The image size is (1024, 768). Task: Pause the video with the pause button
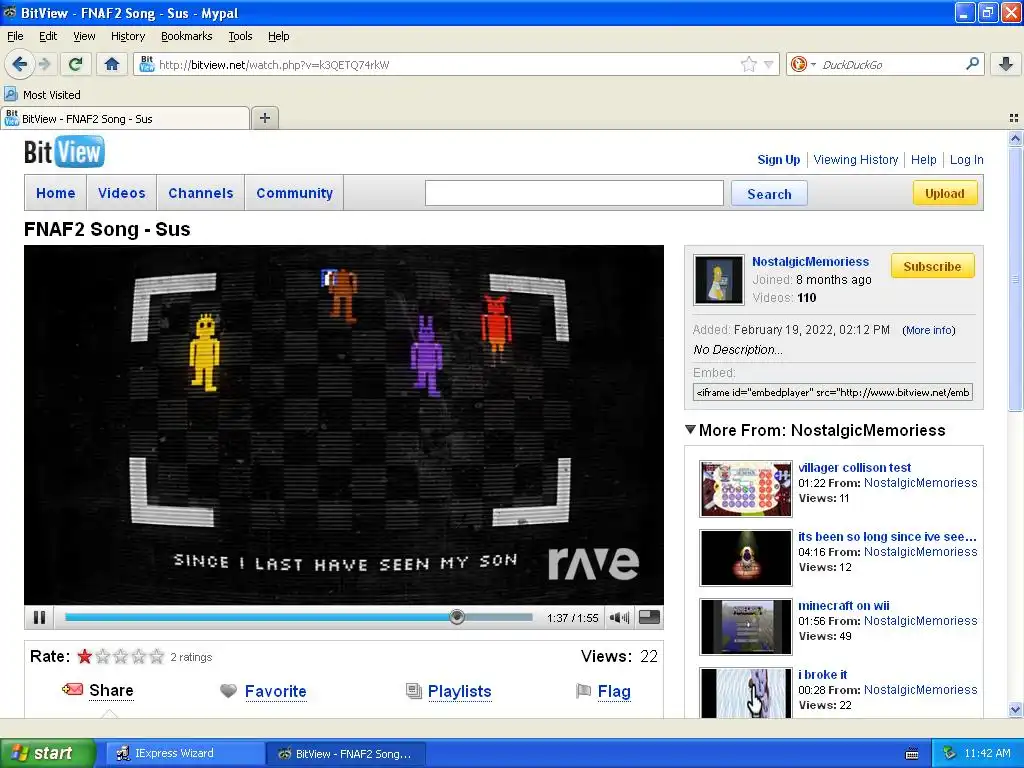tap(39, 617)
